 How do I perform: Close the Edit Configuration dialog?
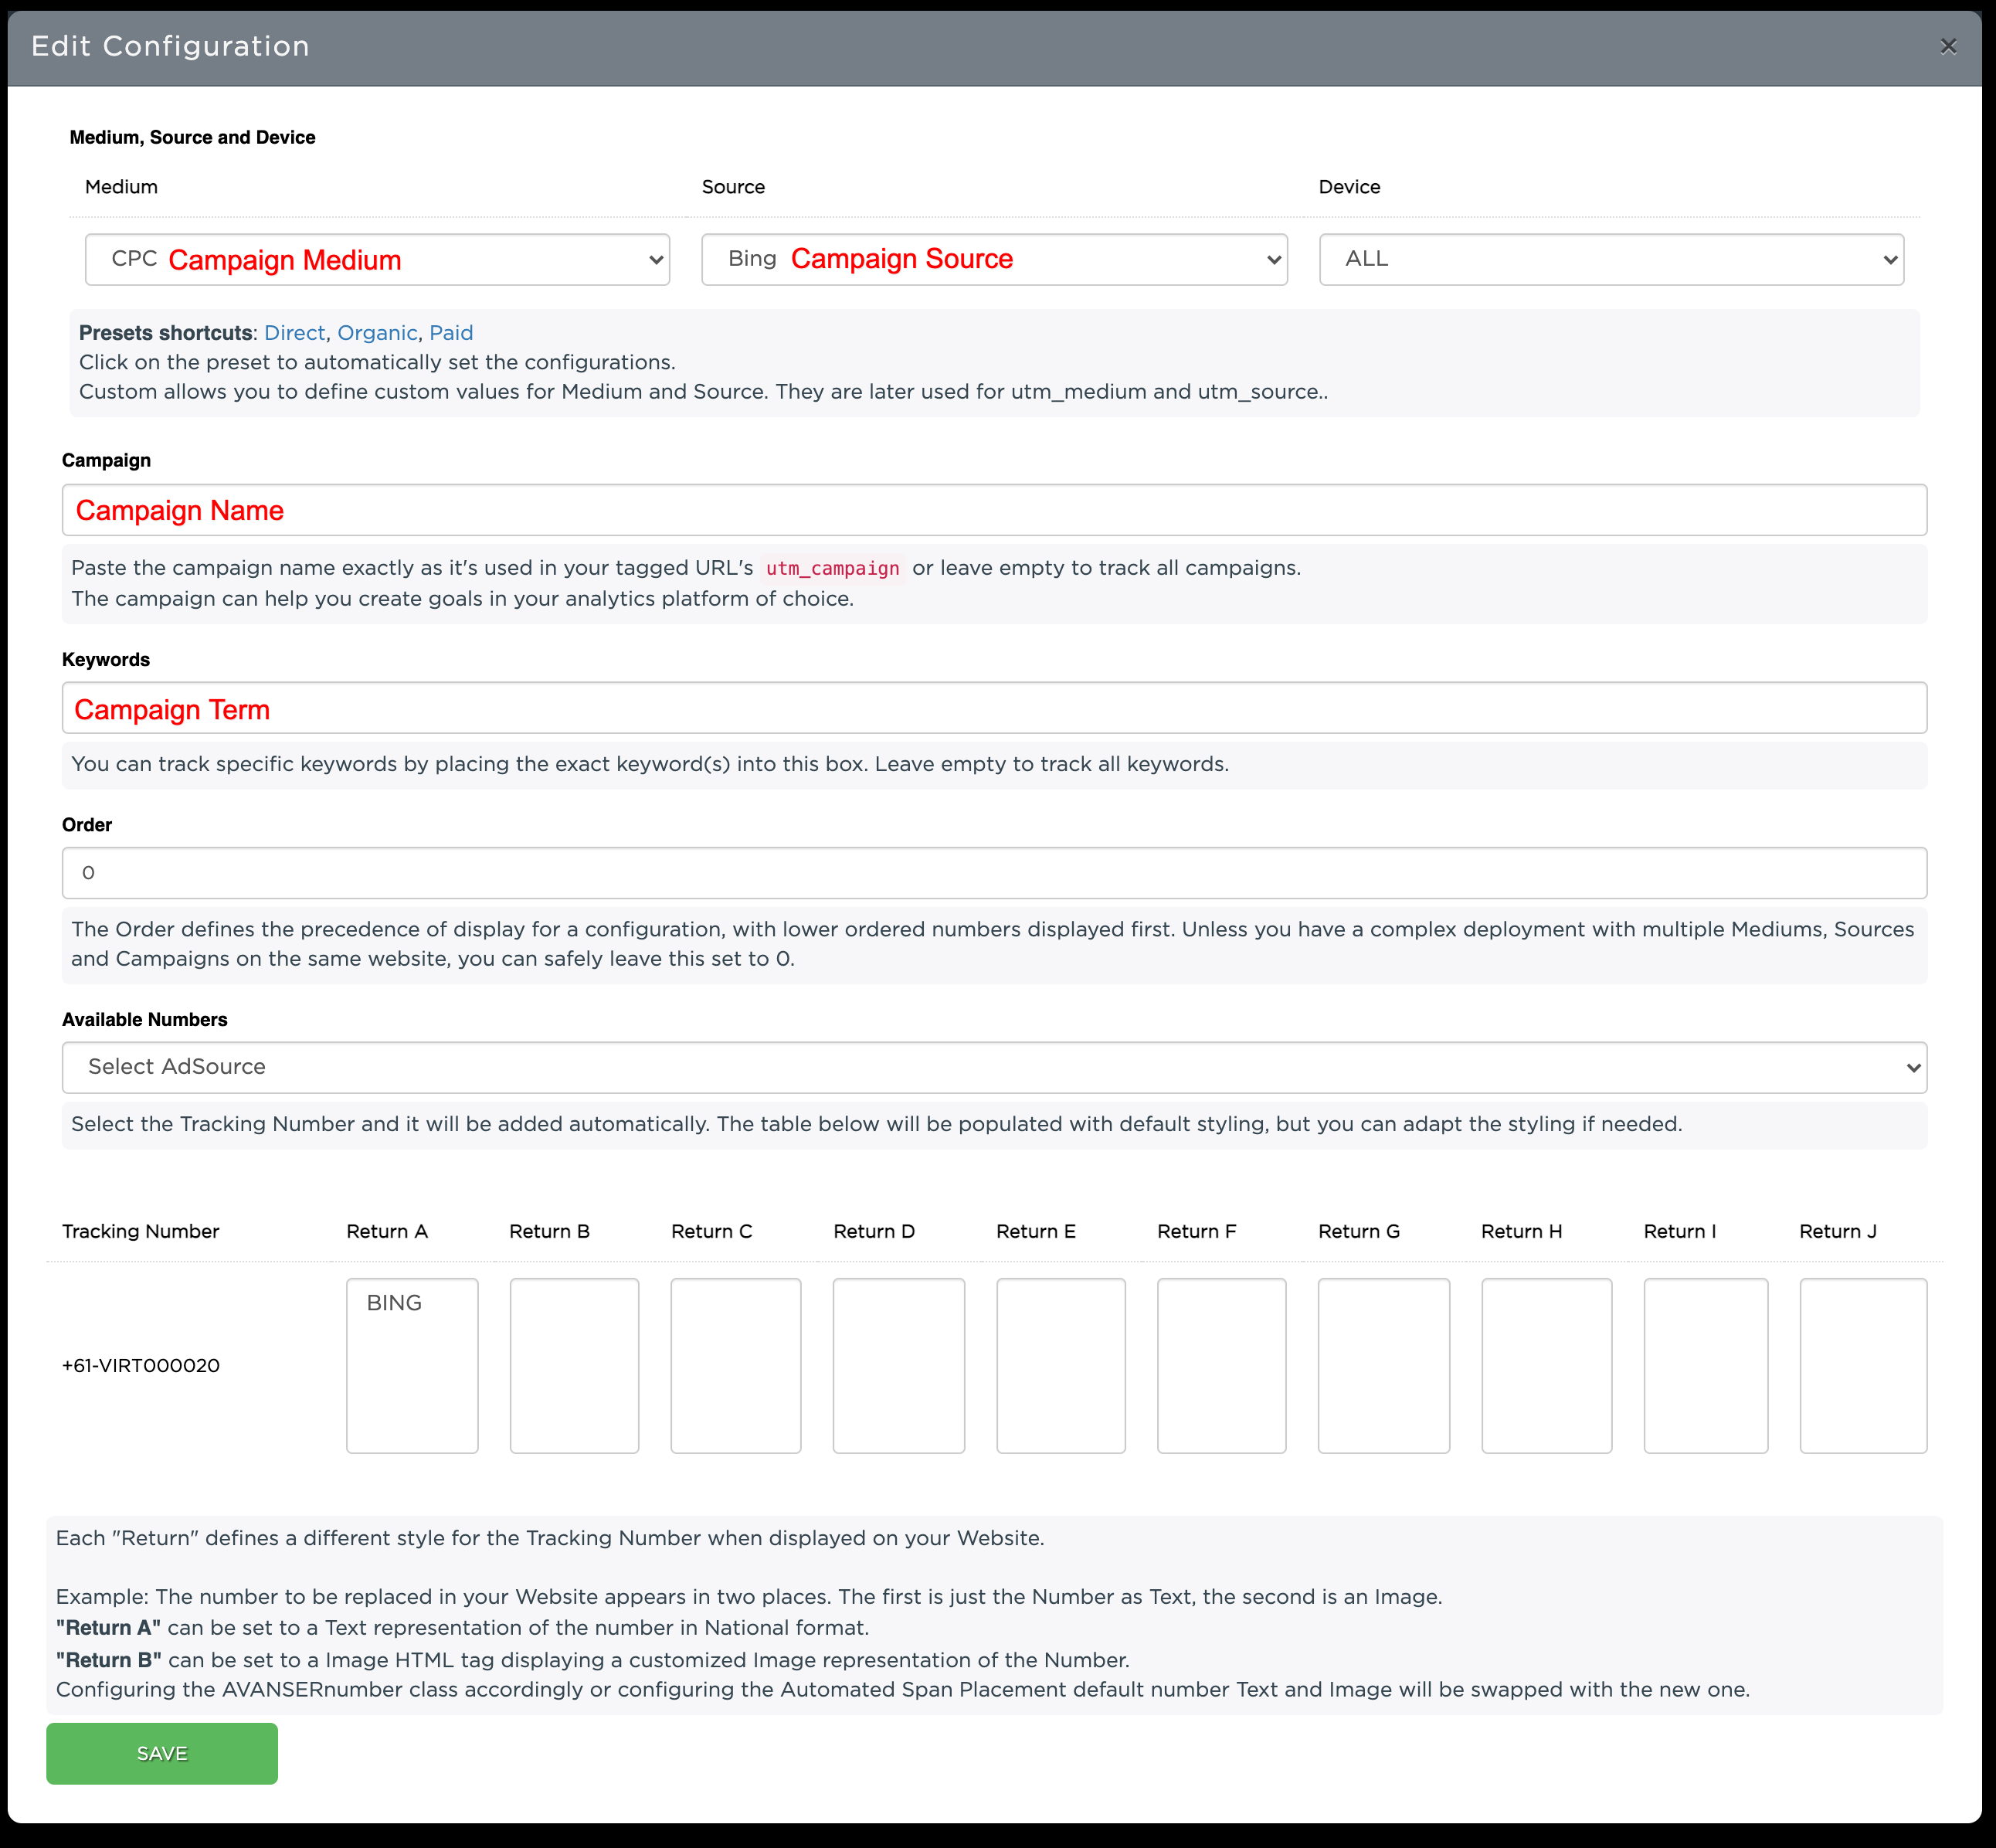pyautogui.click(x=1947, y=46)
